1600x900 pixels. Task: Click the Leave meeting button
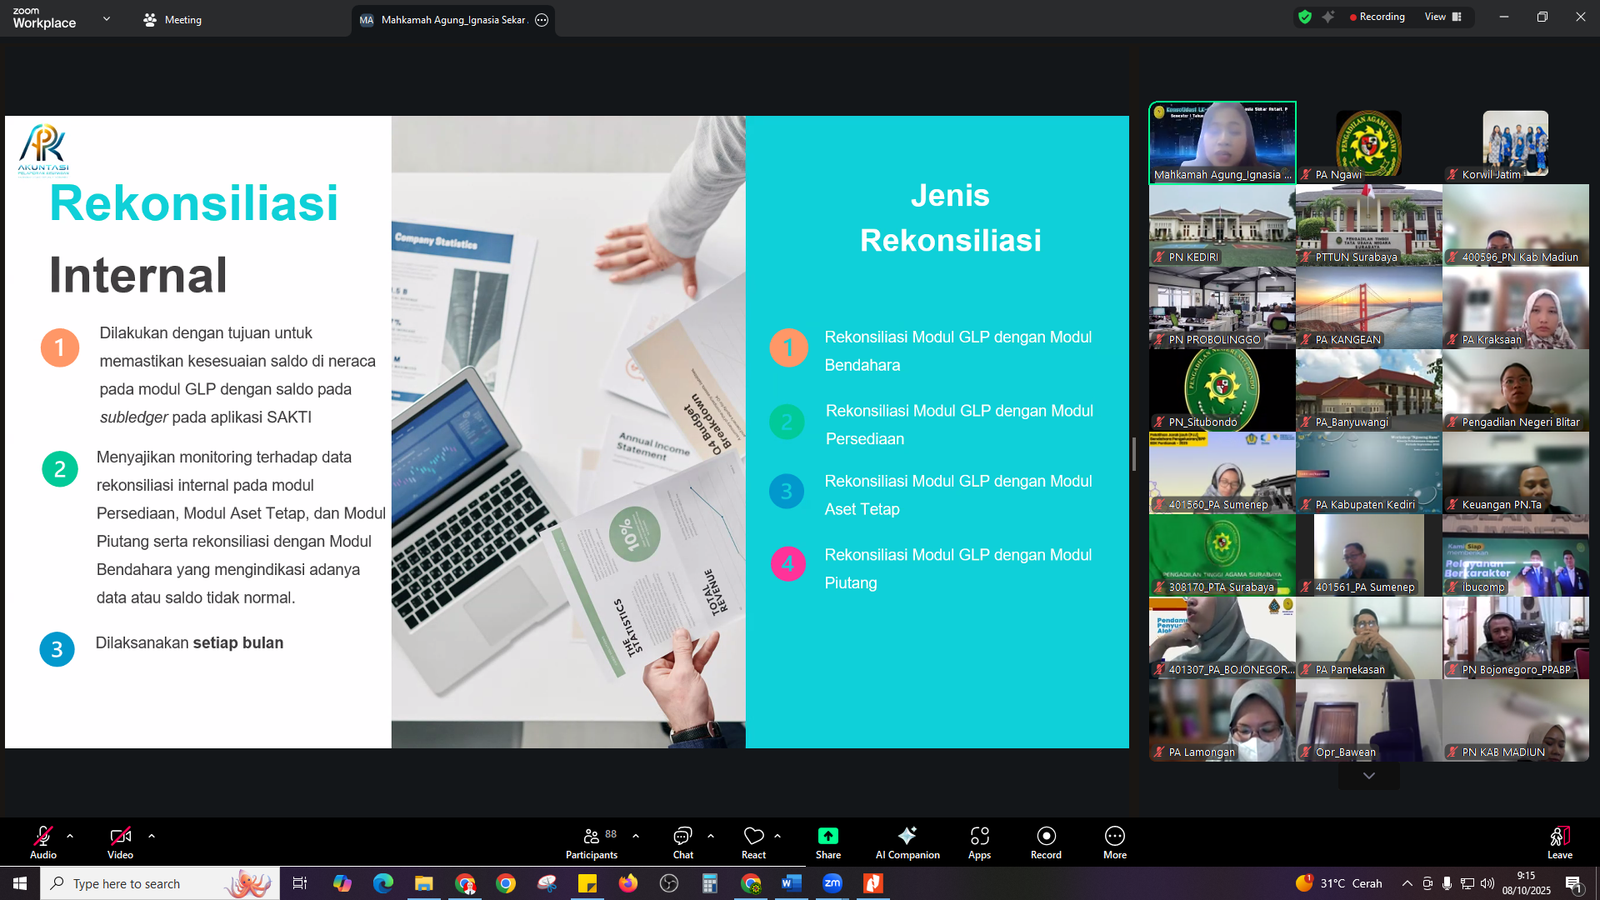click(x=1559, y=840)
